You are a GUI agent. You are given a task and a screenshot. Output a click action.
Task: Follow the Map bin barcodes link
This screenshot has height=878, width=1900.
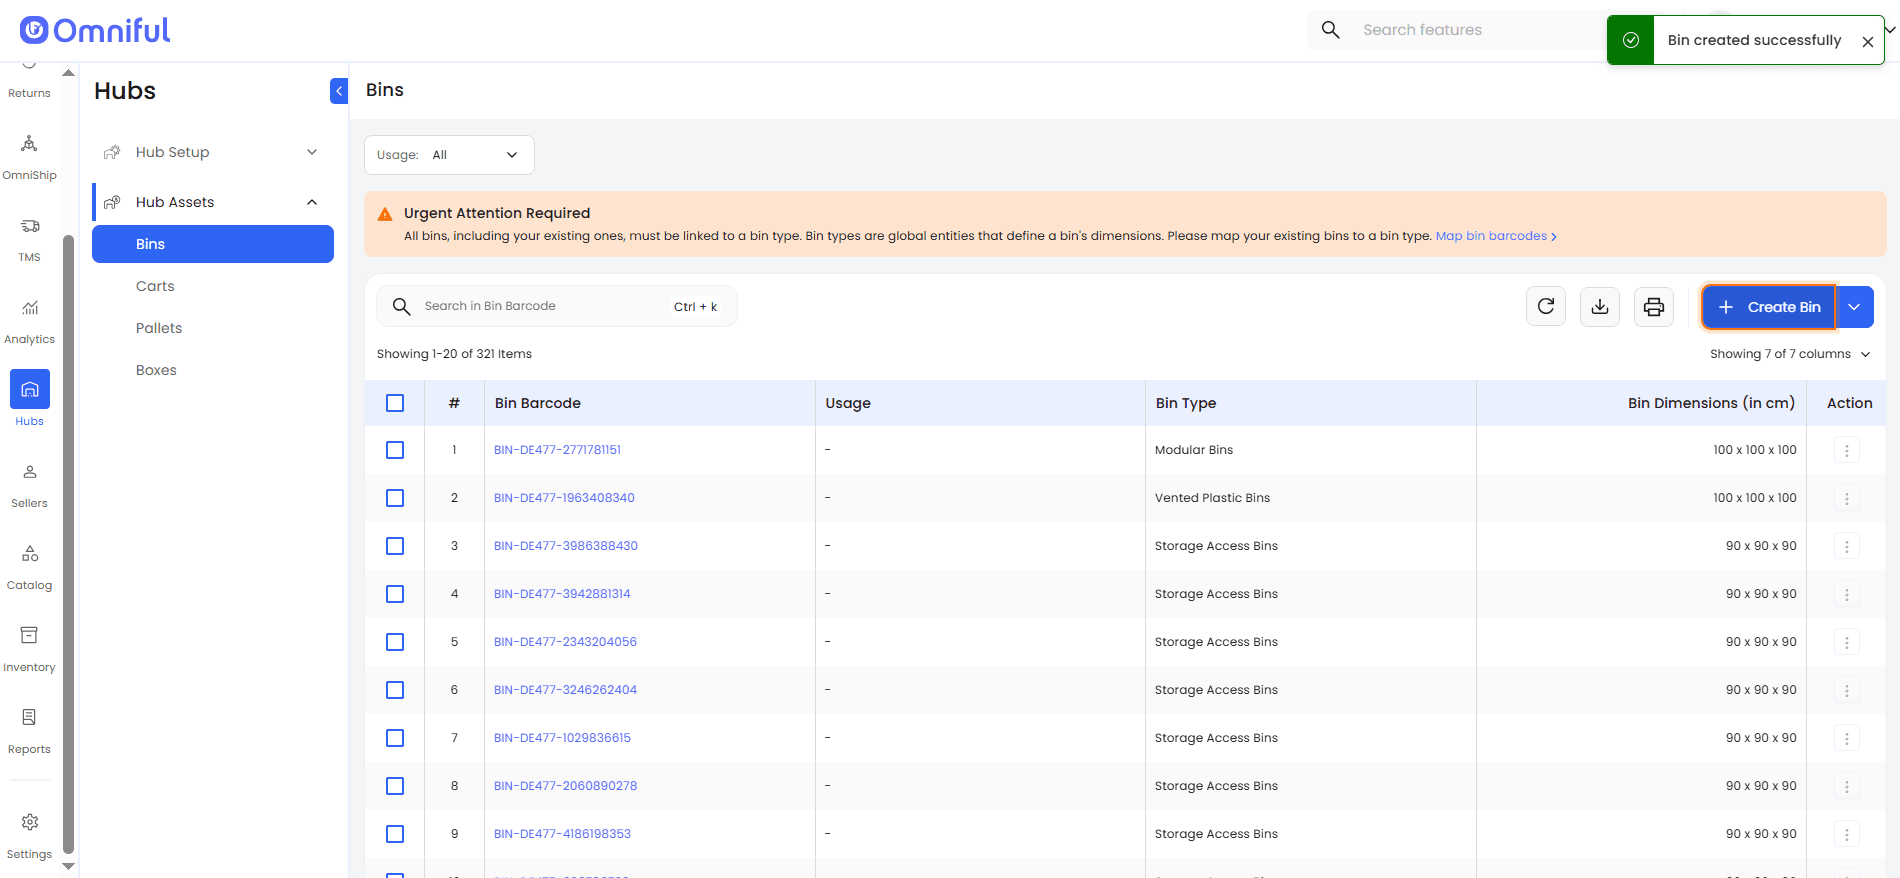tap(1496, 236)
